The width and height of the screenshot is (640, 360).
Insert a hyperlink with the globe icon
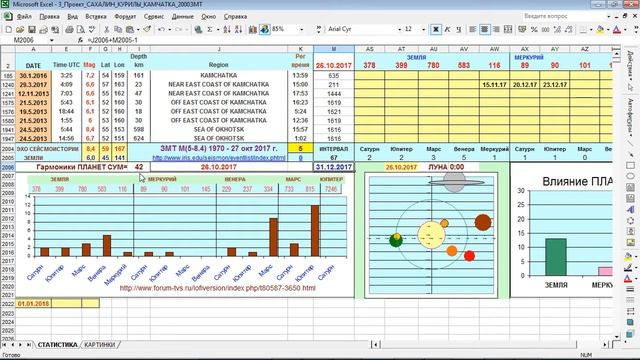[198, 29]
